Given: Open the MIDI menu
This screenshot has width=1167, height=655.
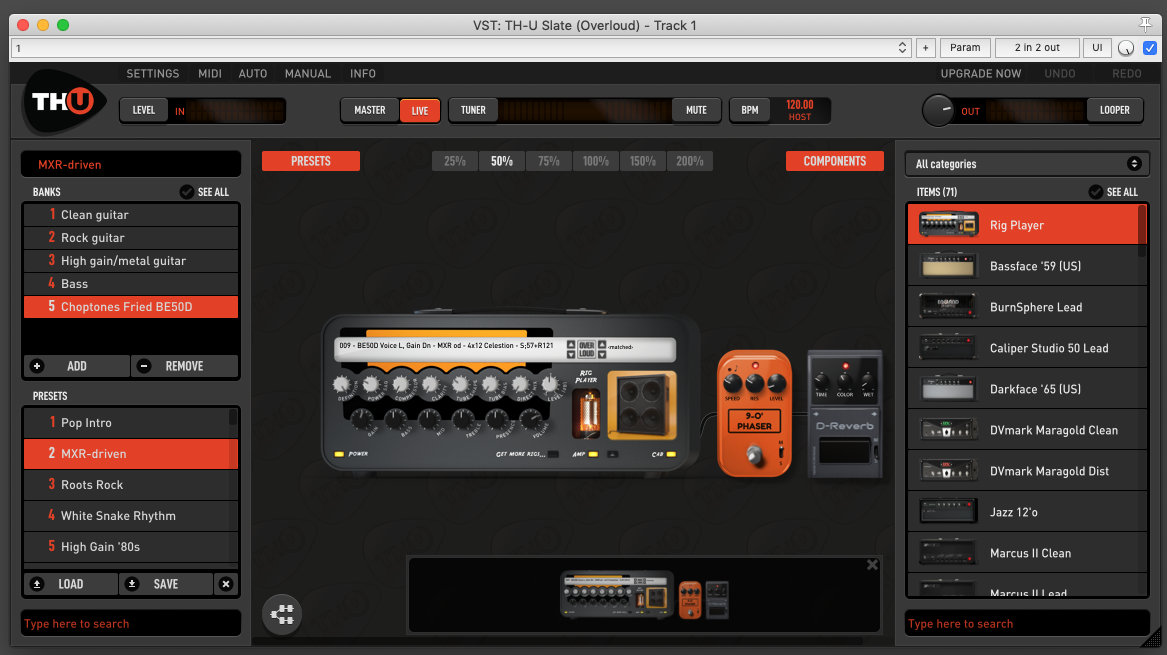Looking at the screenshot, I should [x=210, y=74].
